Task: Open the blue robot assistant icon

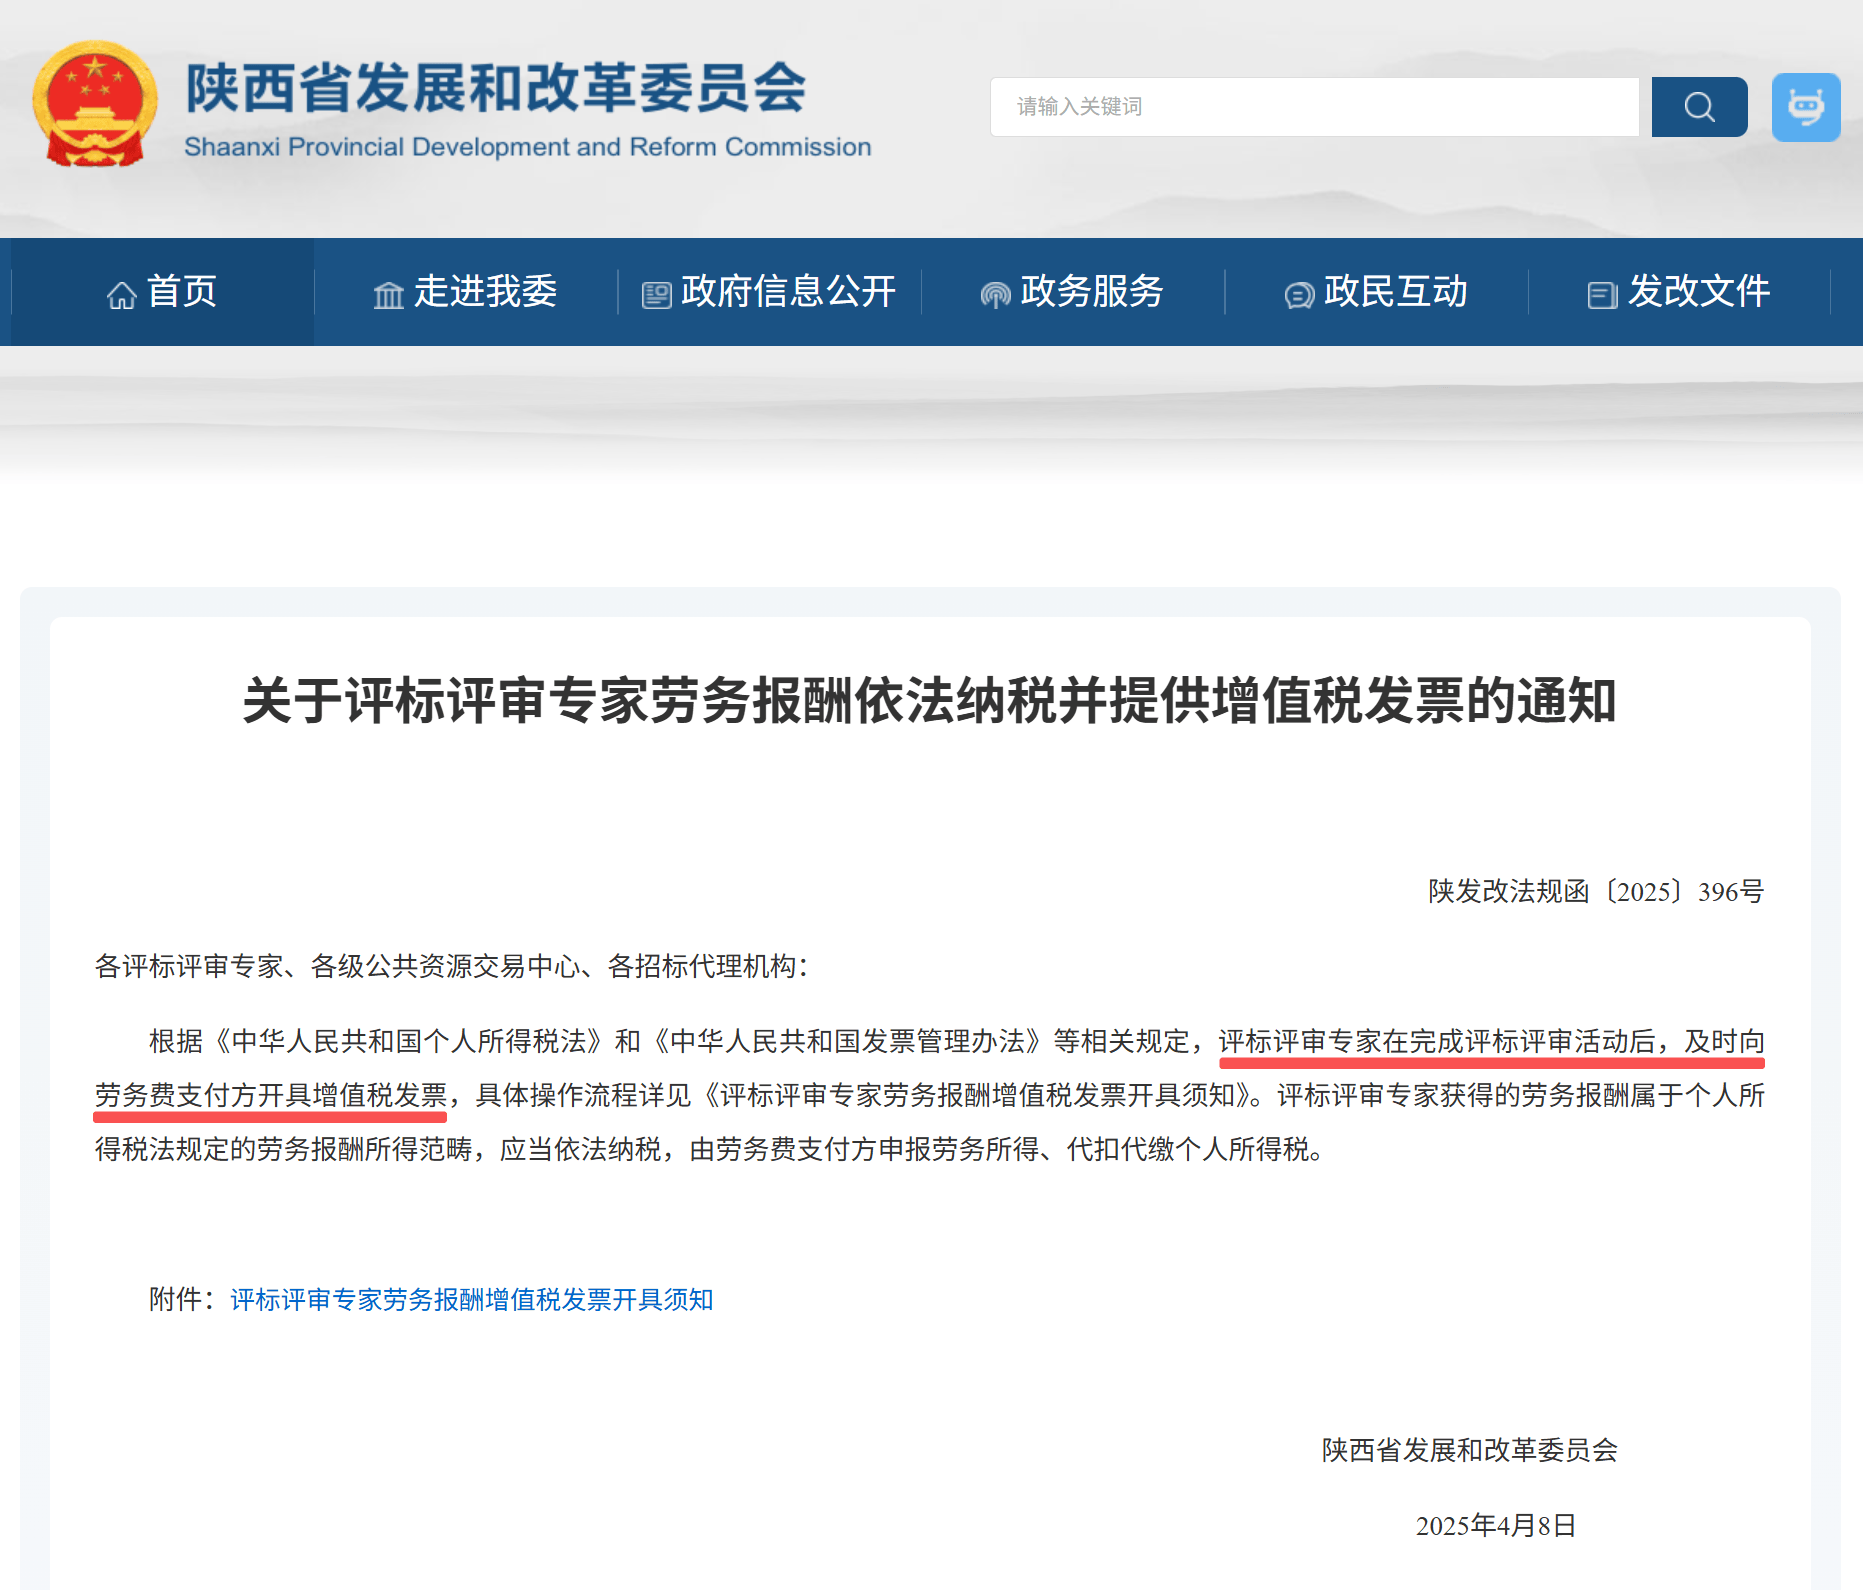Action: tap(1805, 107)
